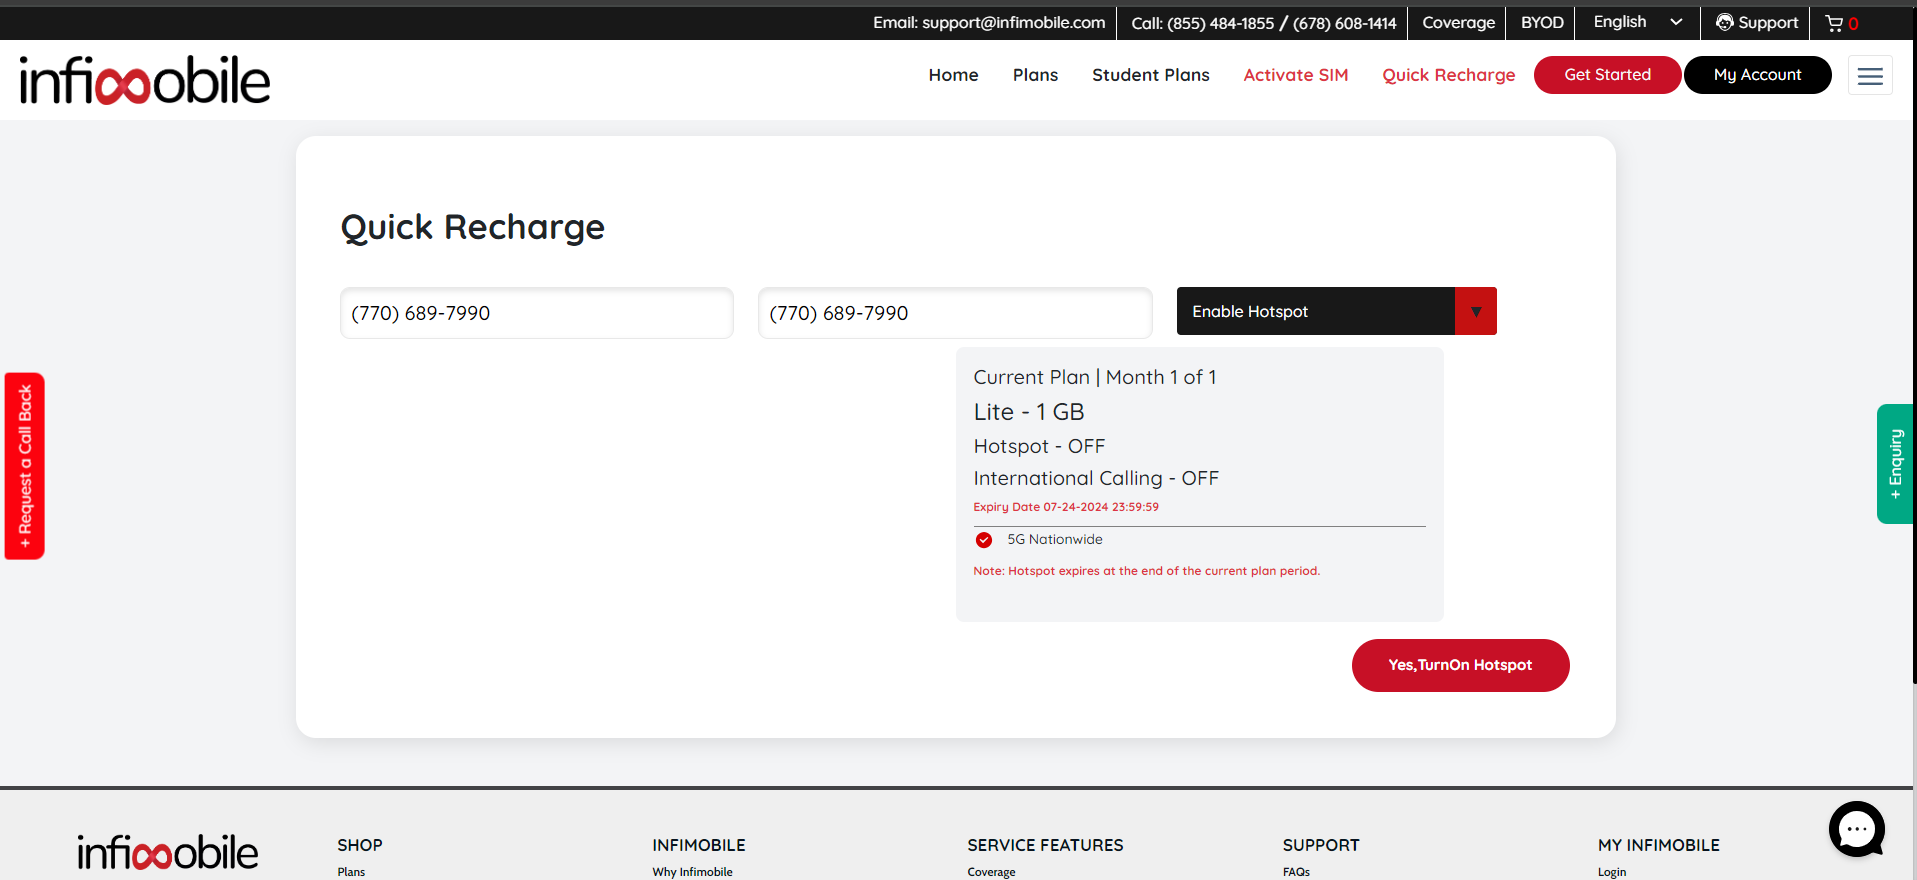This screenshot has width=1917, height=880.
Task: Click the red 5G Nationwide checkmark
Action: 984,540
